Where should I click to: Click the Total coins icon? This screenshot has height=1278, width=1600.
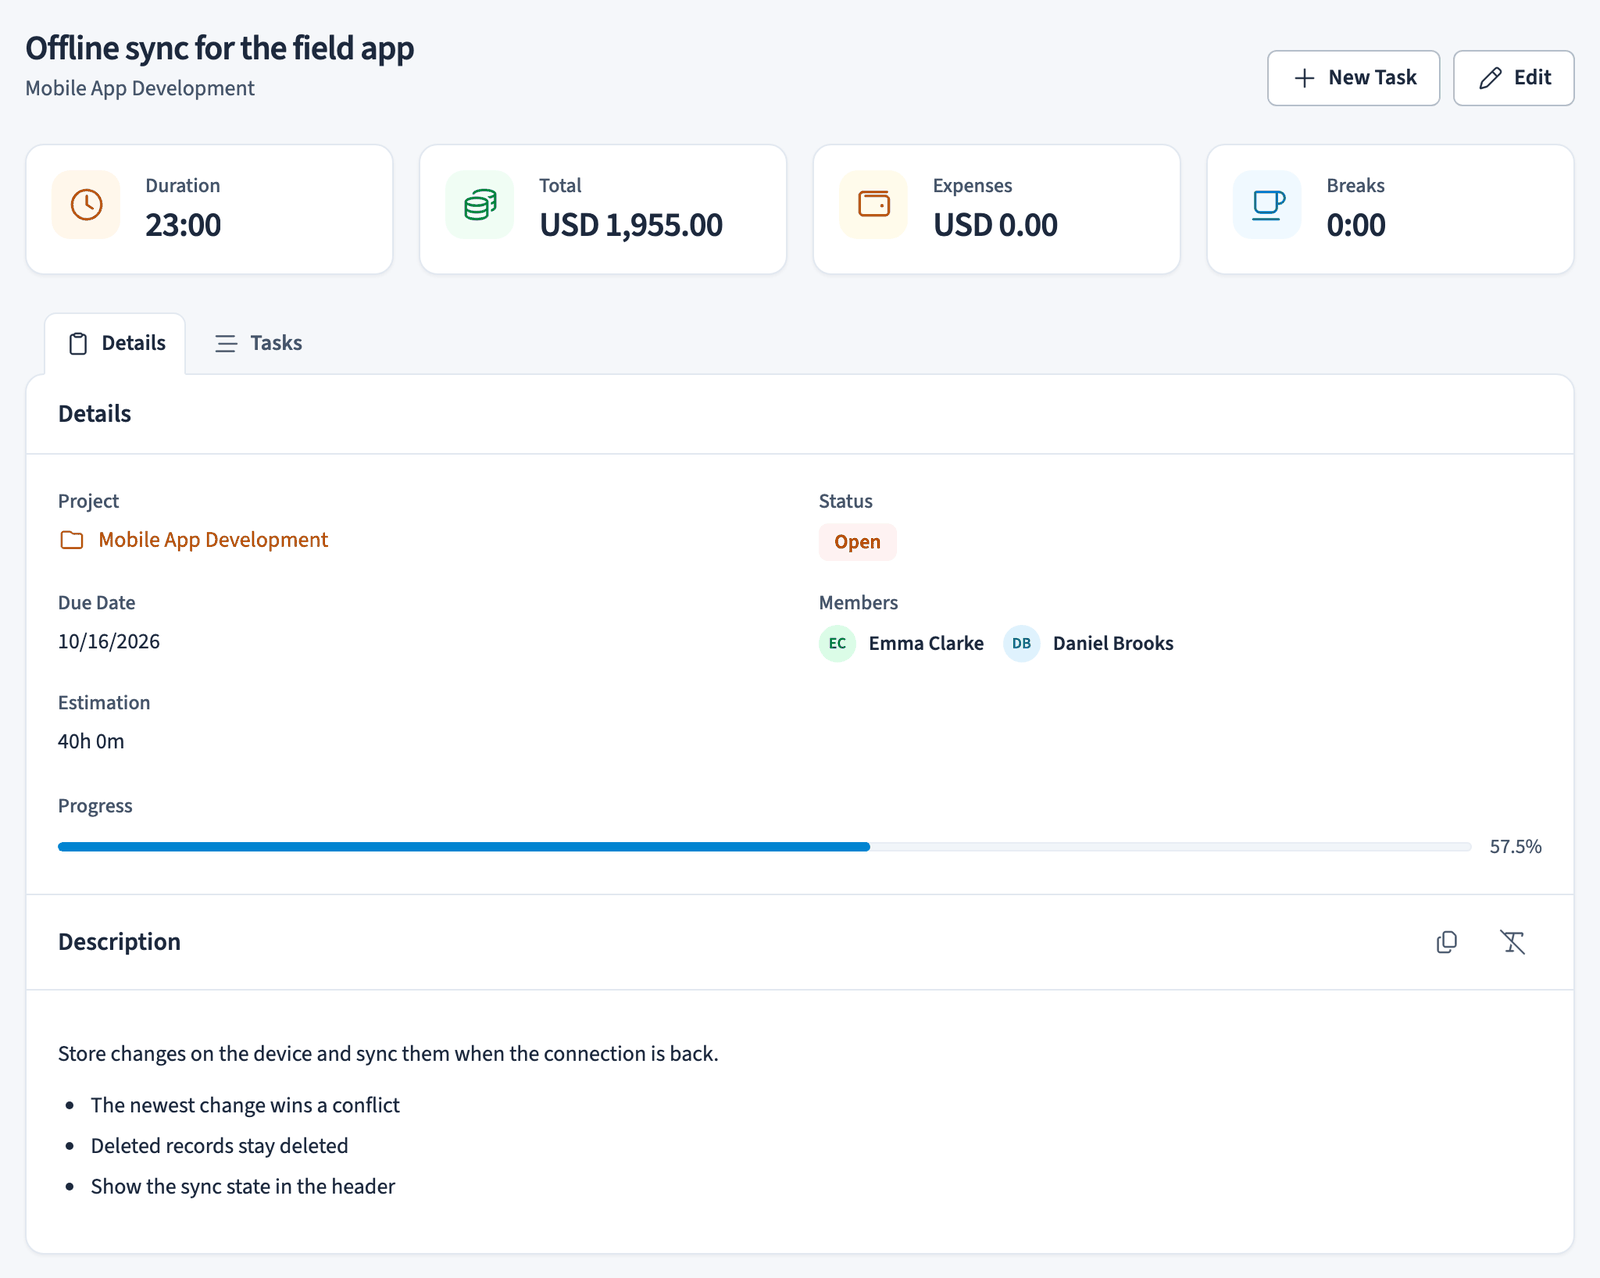coord(480,205)
